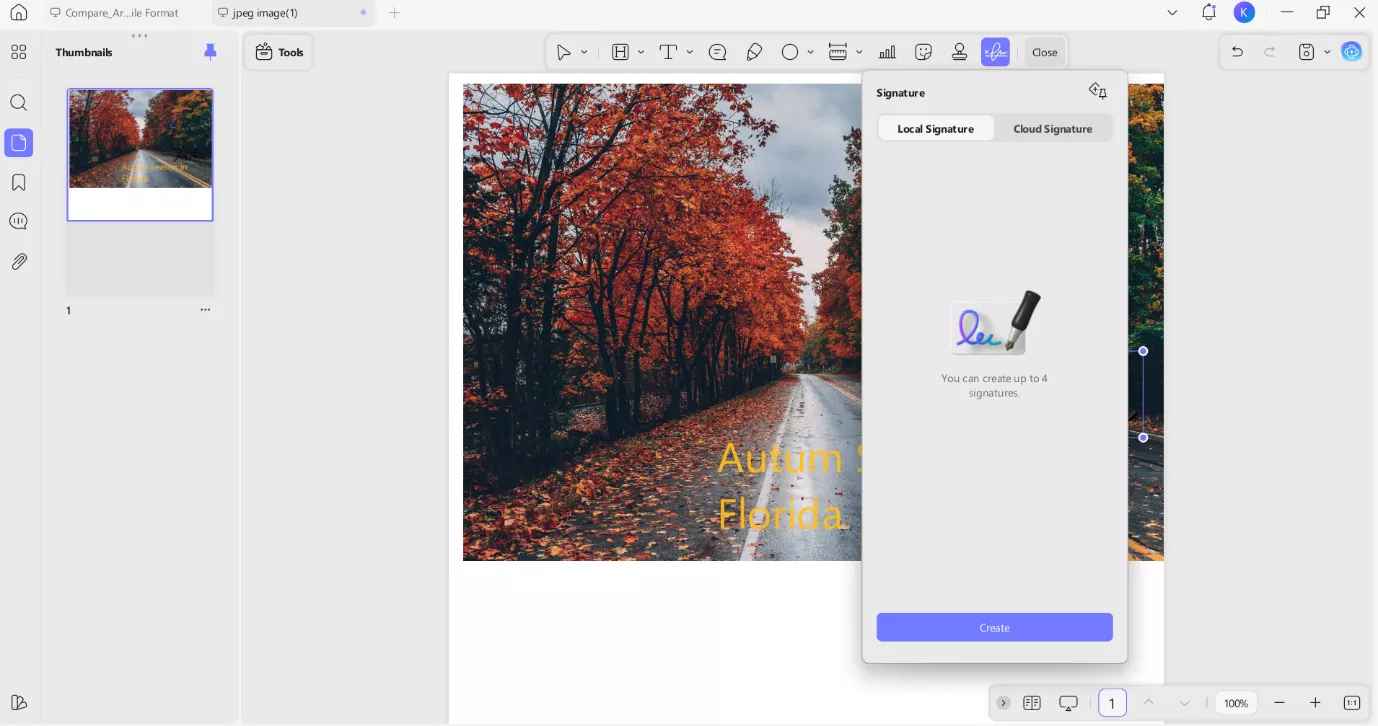Viewport: 1378px width, 726px height.
Task: Click the zoom in plus button
Action: click(x=1315, y=703)
